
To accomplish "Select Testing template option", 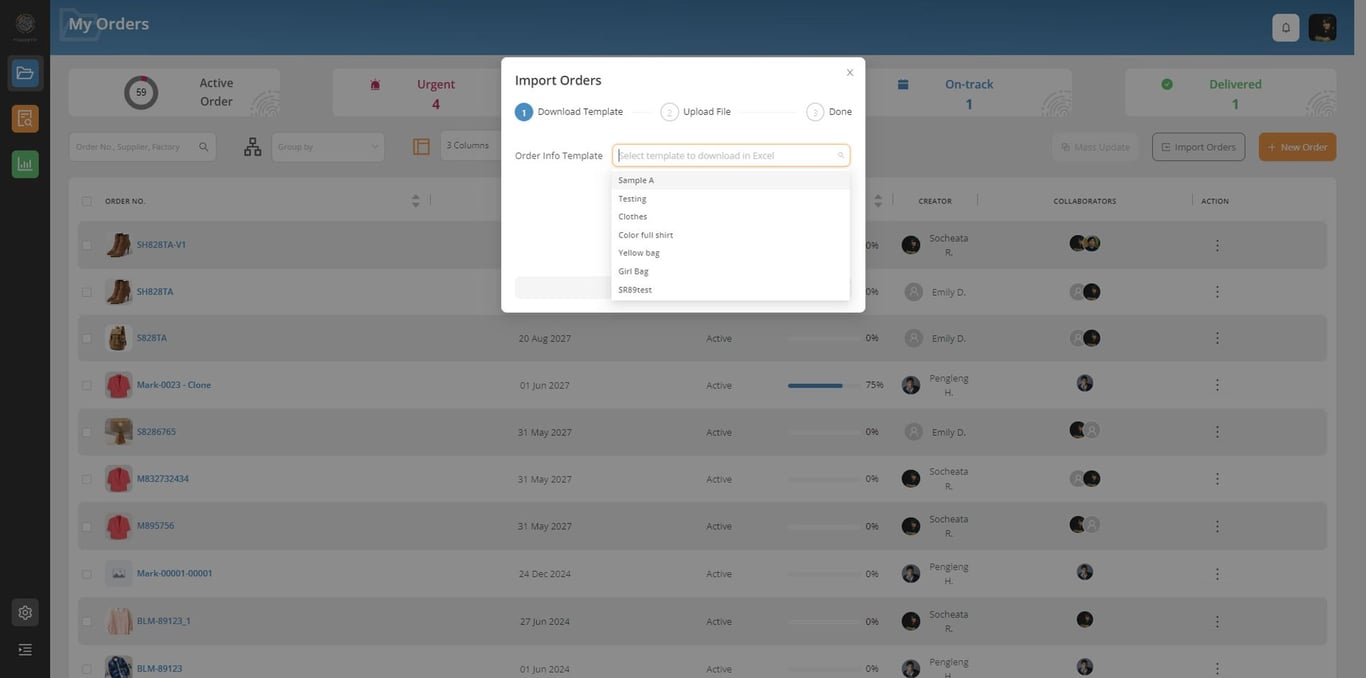I will [x=731, y=198].
